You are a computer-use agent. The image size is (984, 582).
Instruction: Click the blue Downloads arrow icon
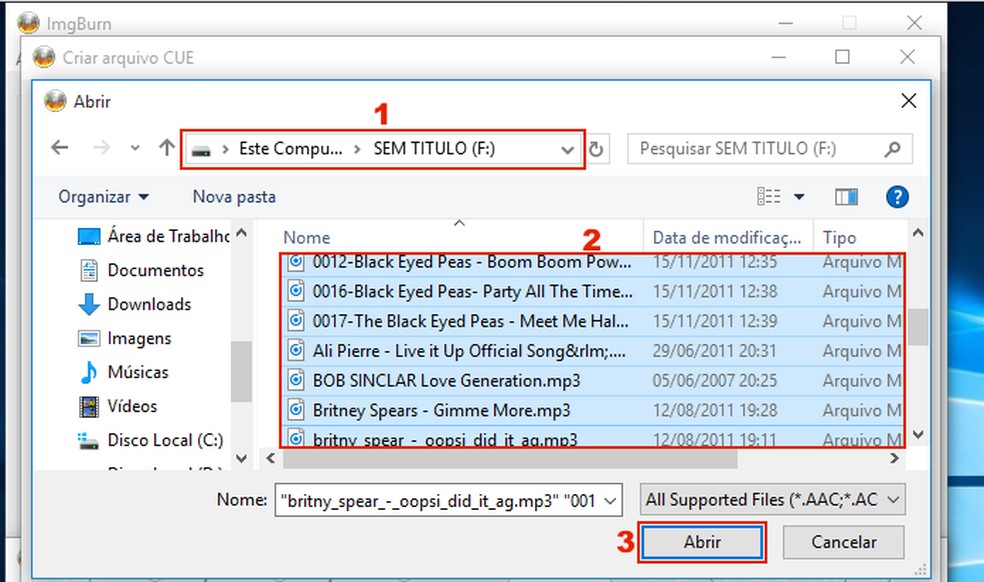tap(89, 304)
